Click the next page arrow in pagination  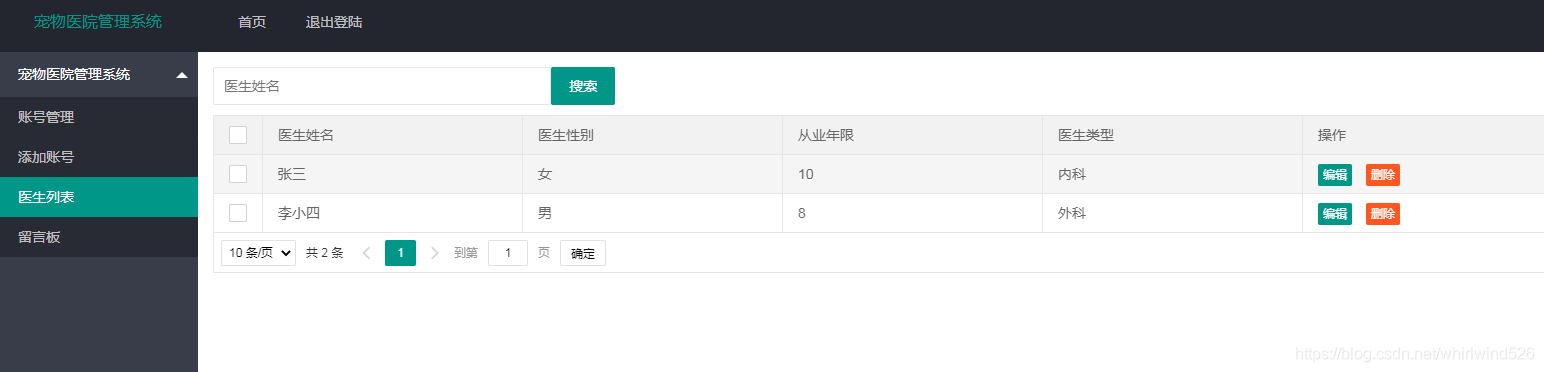pyautogui.click(x=434, y=253)
